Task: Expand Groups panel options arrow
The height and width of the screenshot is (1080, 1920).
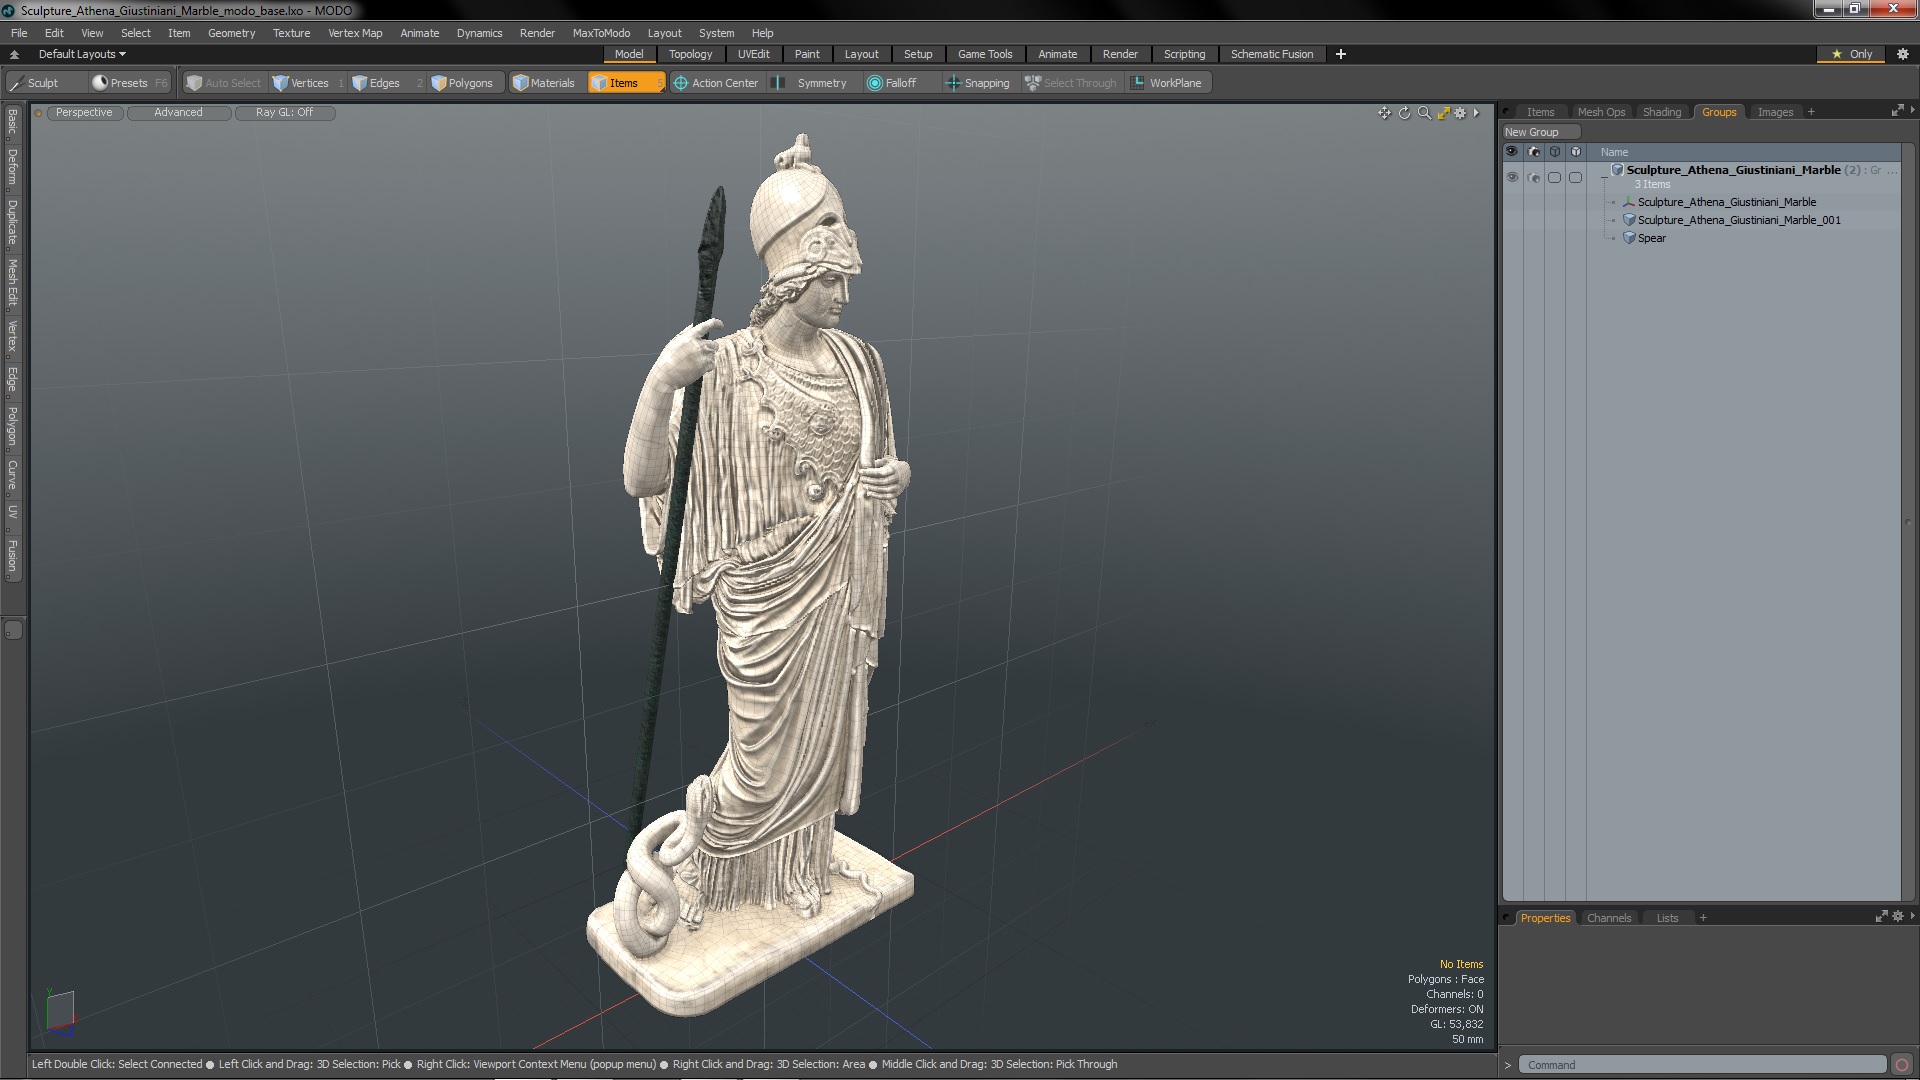Action: (1912, 111)
